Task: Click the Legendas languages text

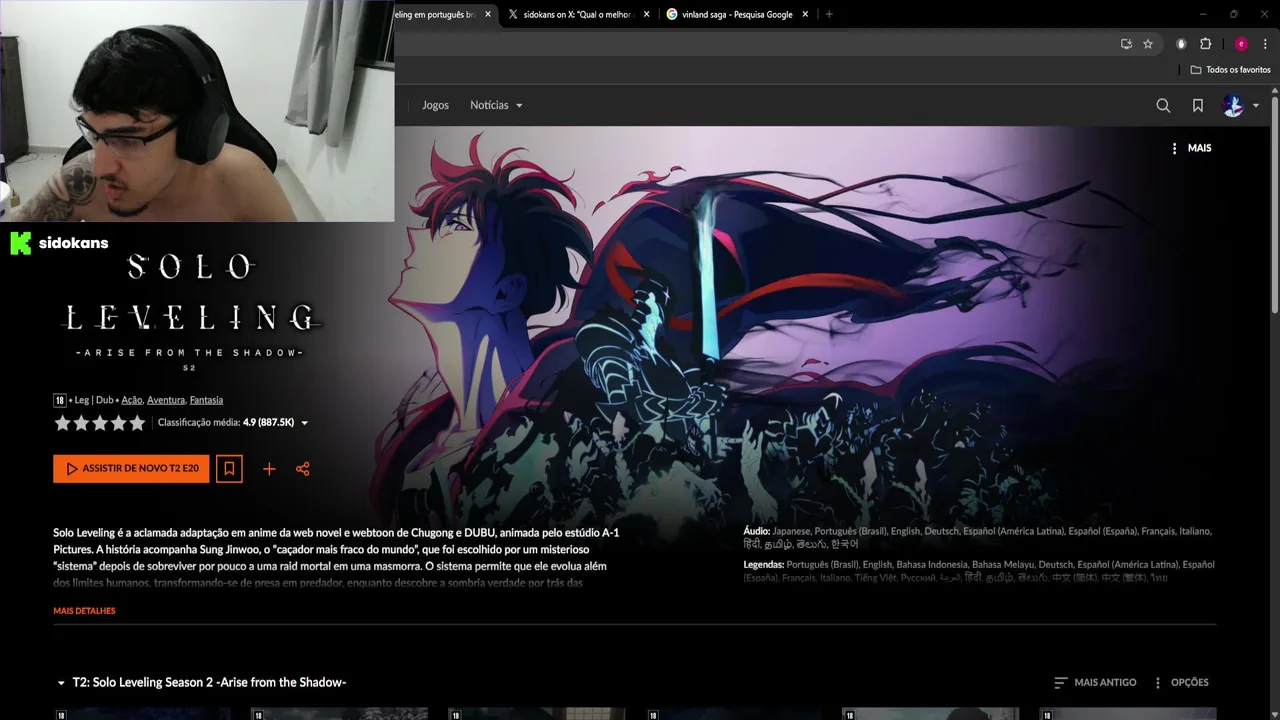Action: [979, 571]
